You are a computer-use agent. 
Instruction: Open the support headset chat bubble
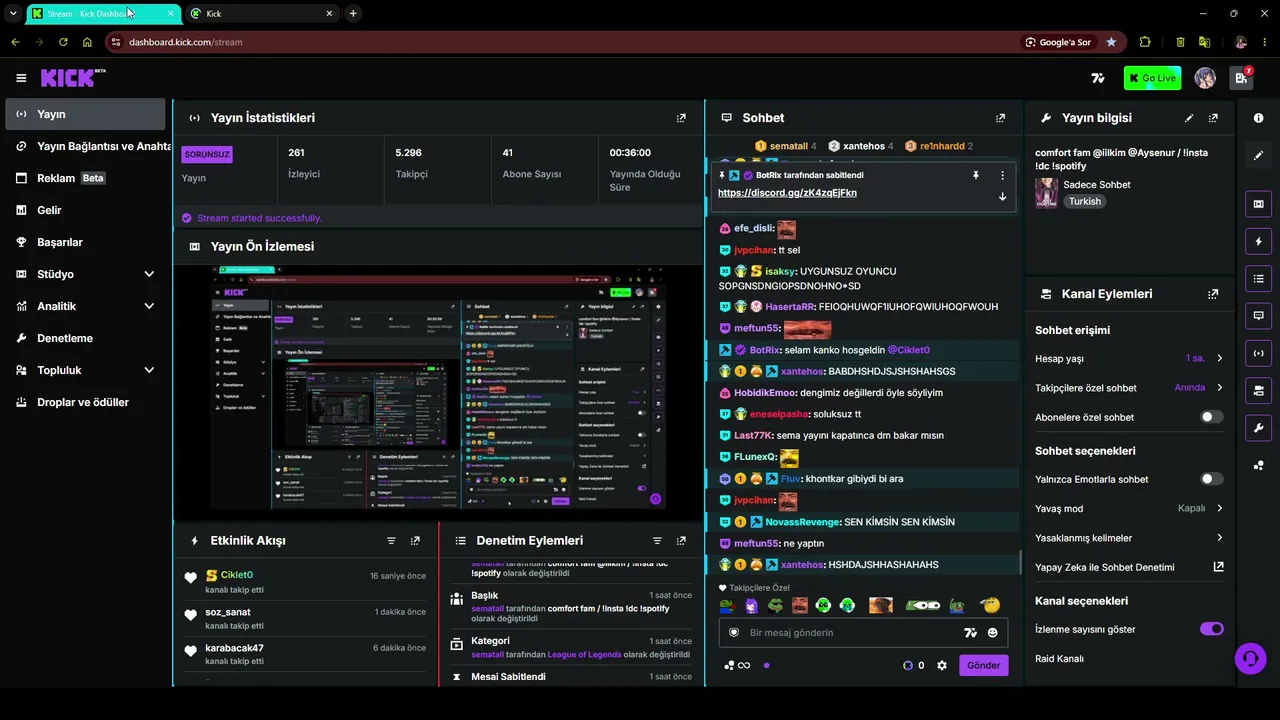tap(1249, 658)
